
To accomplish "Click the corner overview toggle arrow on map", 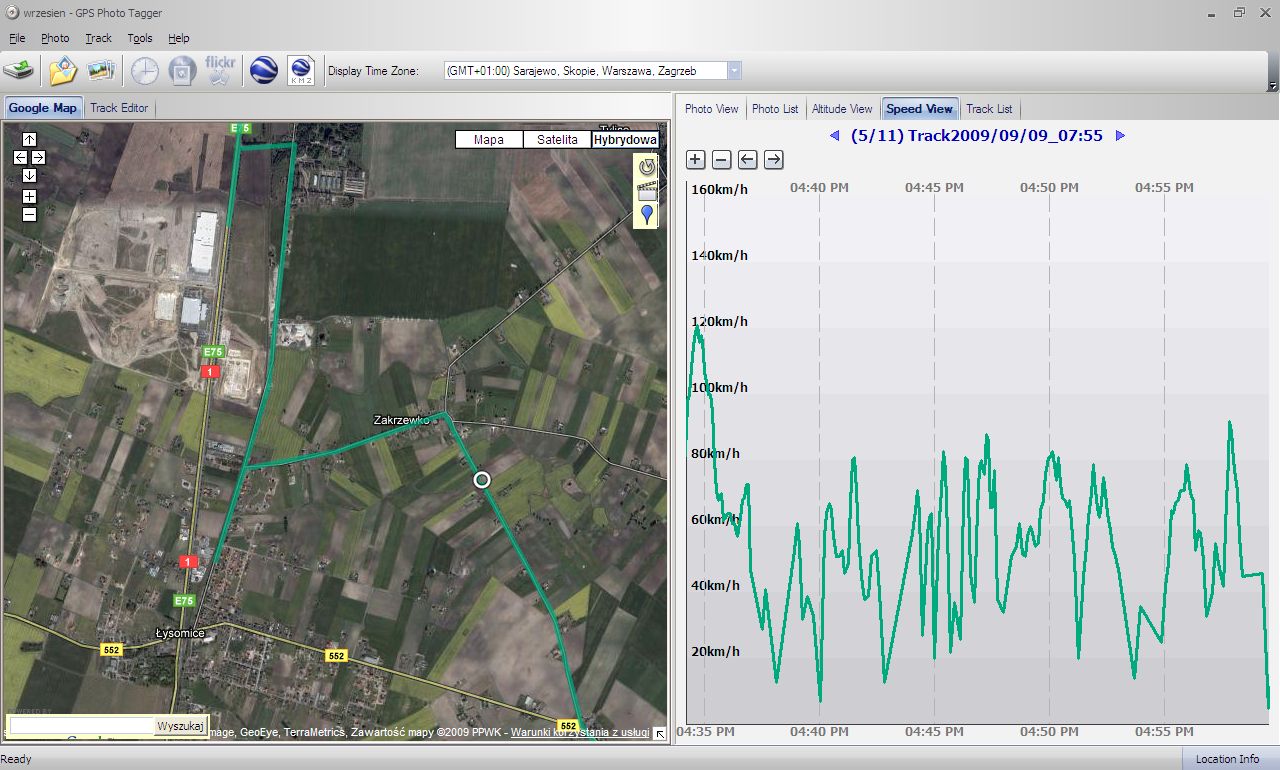I will point(660,733).
